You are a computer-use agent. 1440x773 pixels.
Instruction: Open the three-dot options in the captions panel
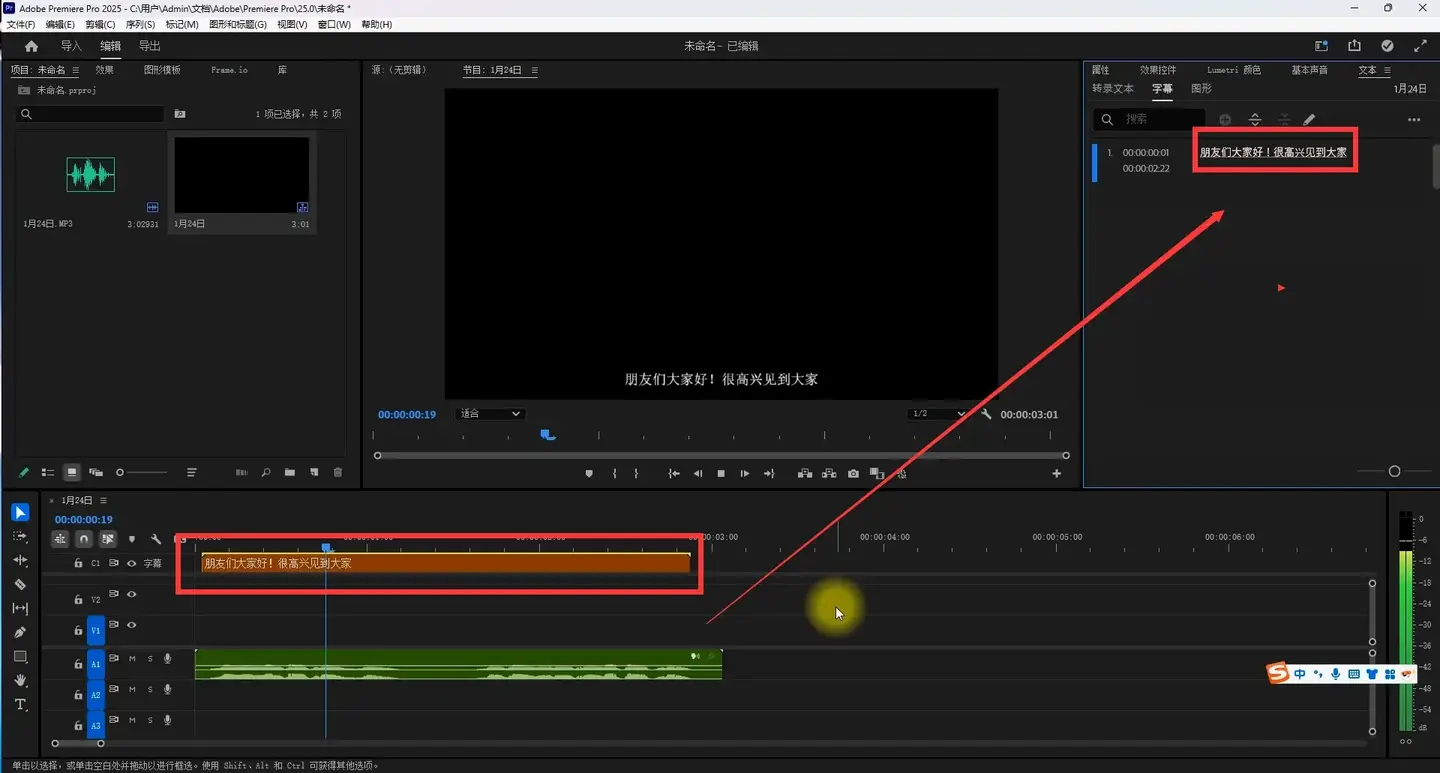tap(1414, 120)
